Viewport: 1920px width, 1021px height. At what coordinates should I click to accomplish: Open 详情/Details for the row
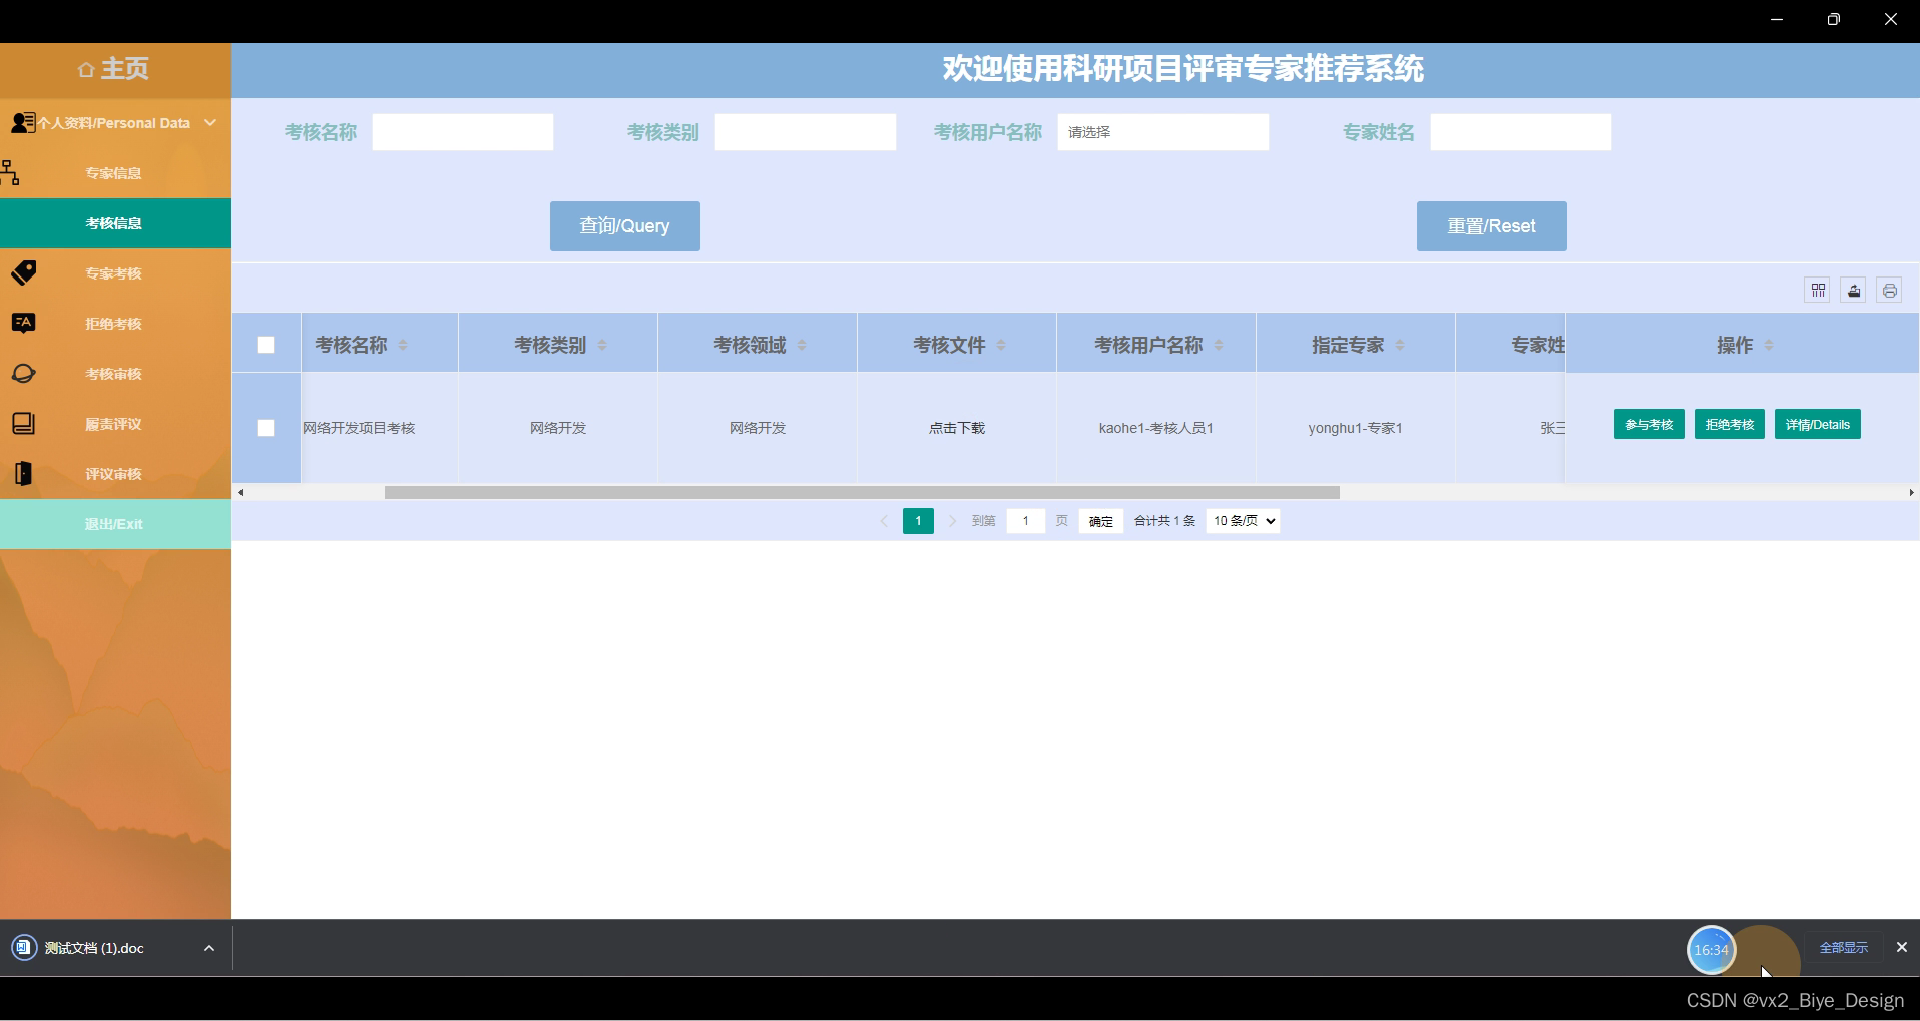[x=1818, y=425]
